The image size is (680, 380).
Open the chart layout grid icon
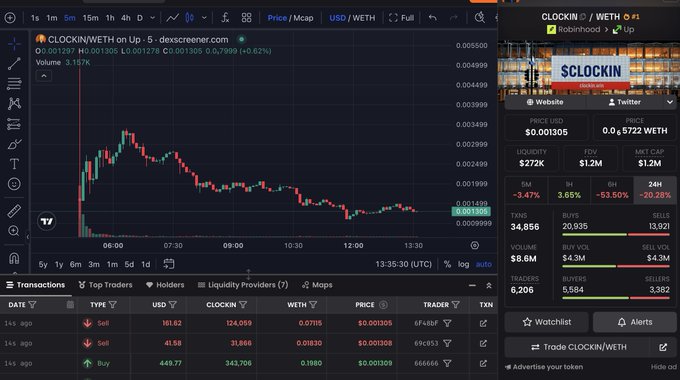tap(246, 18)
